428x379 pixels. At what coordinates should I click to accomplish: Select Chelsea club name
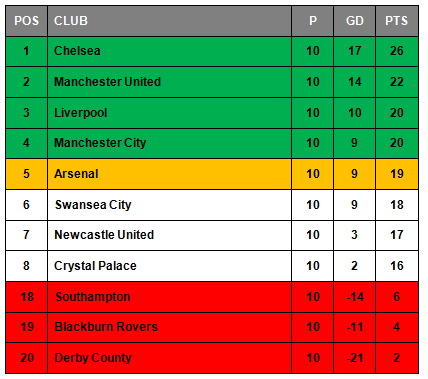coord(77,51)
